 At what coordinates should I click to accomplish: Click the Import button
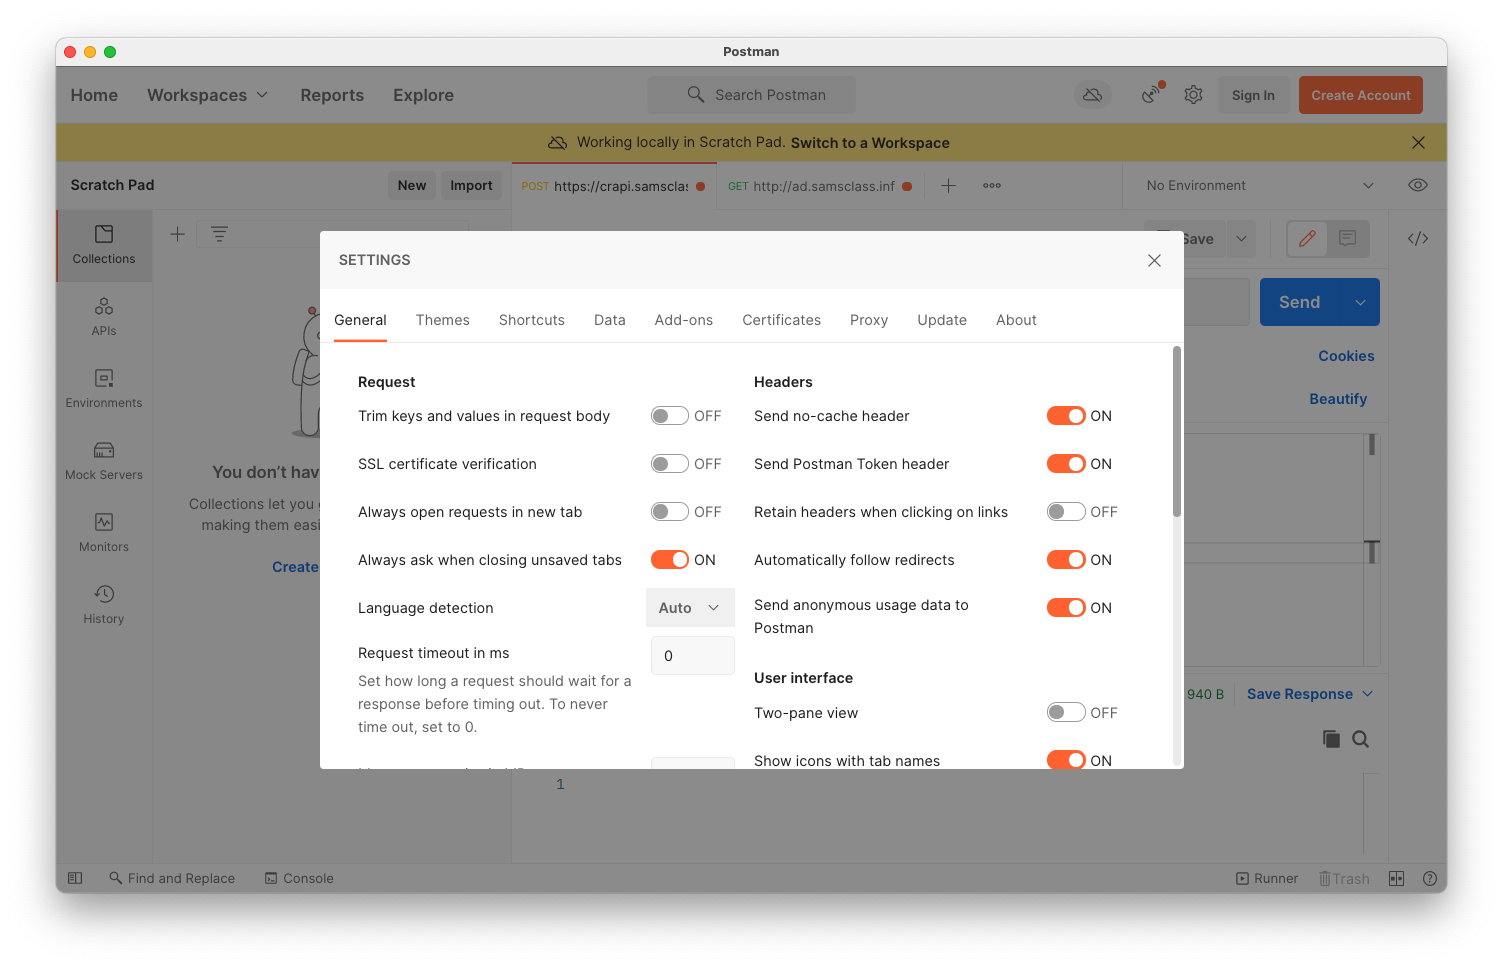471,185
